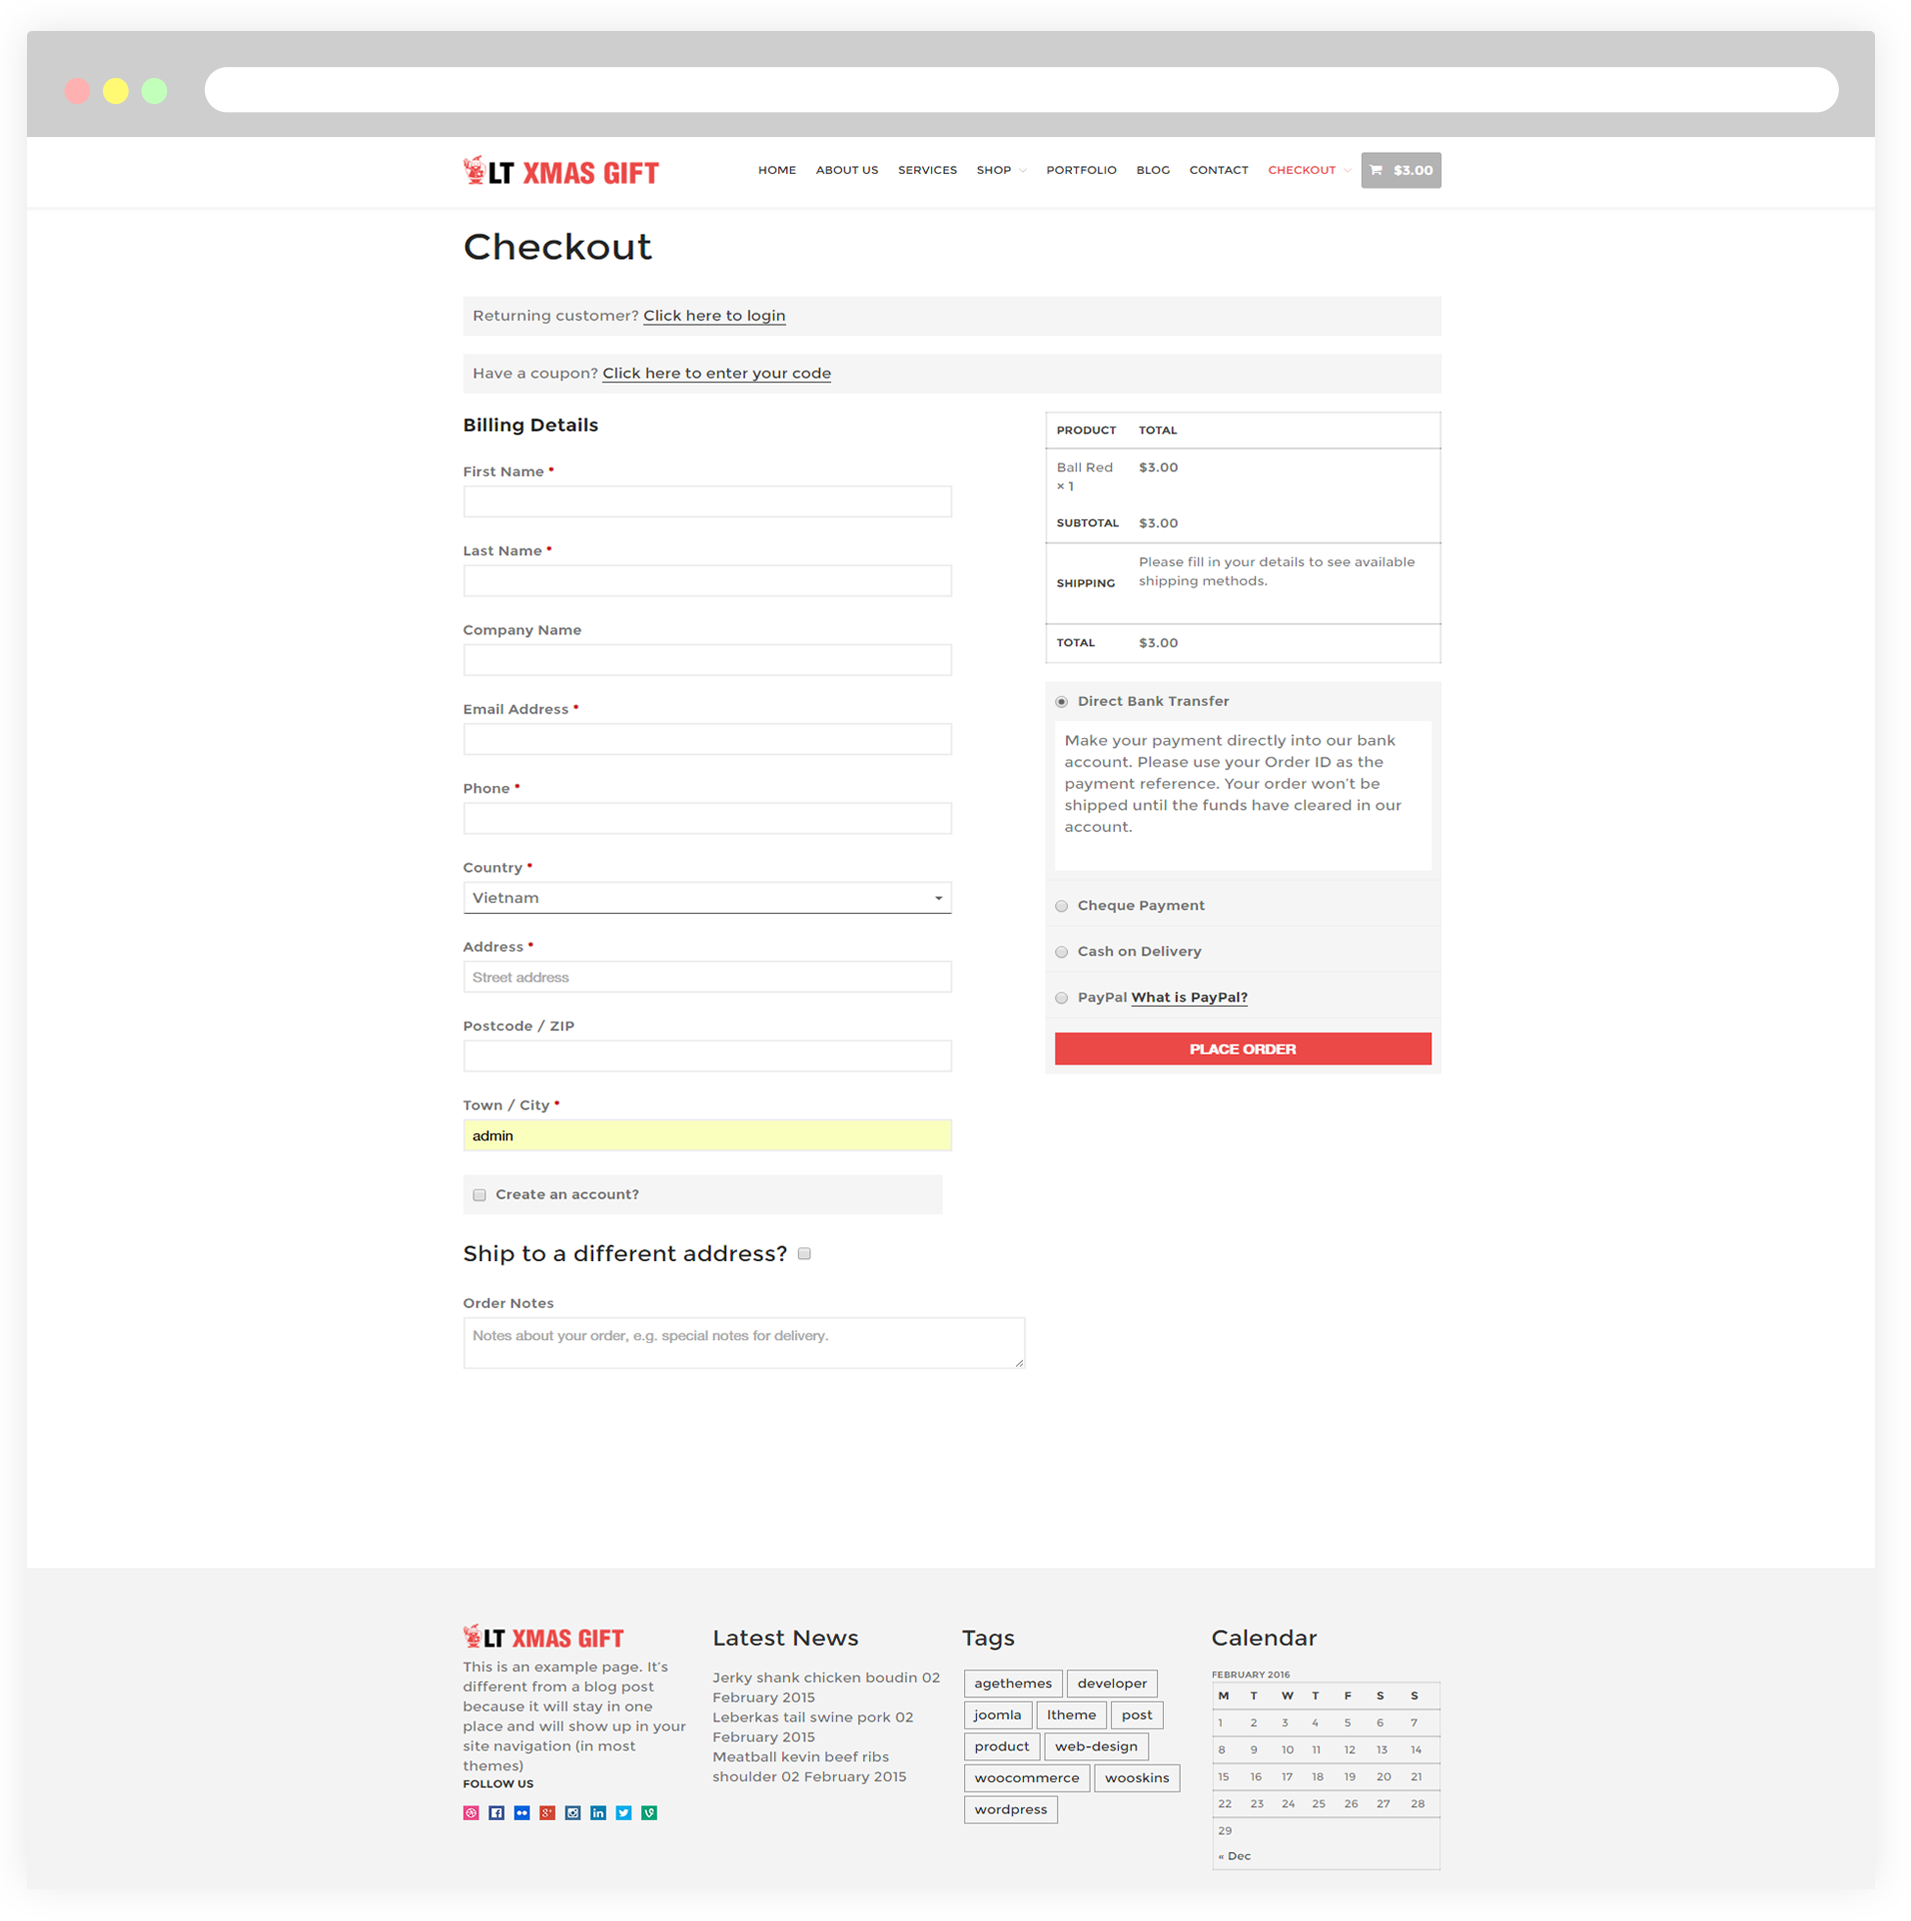Select the woocommerce tag
Image resolution: width=1911 pixels, height=1921 pixels.
pos(1027,1779)
